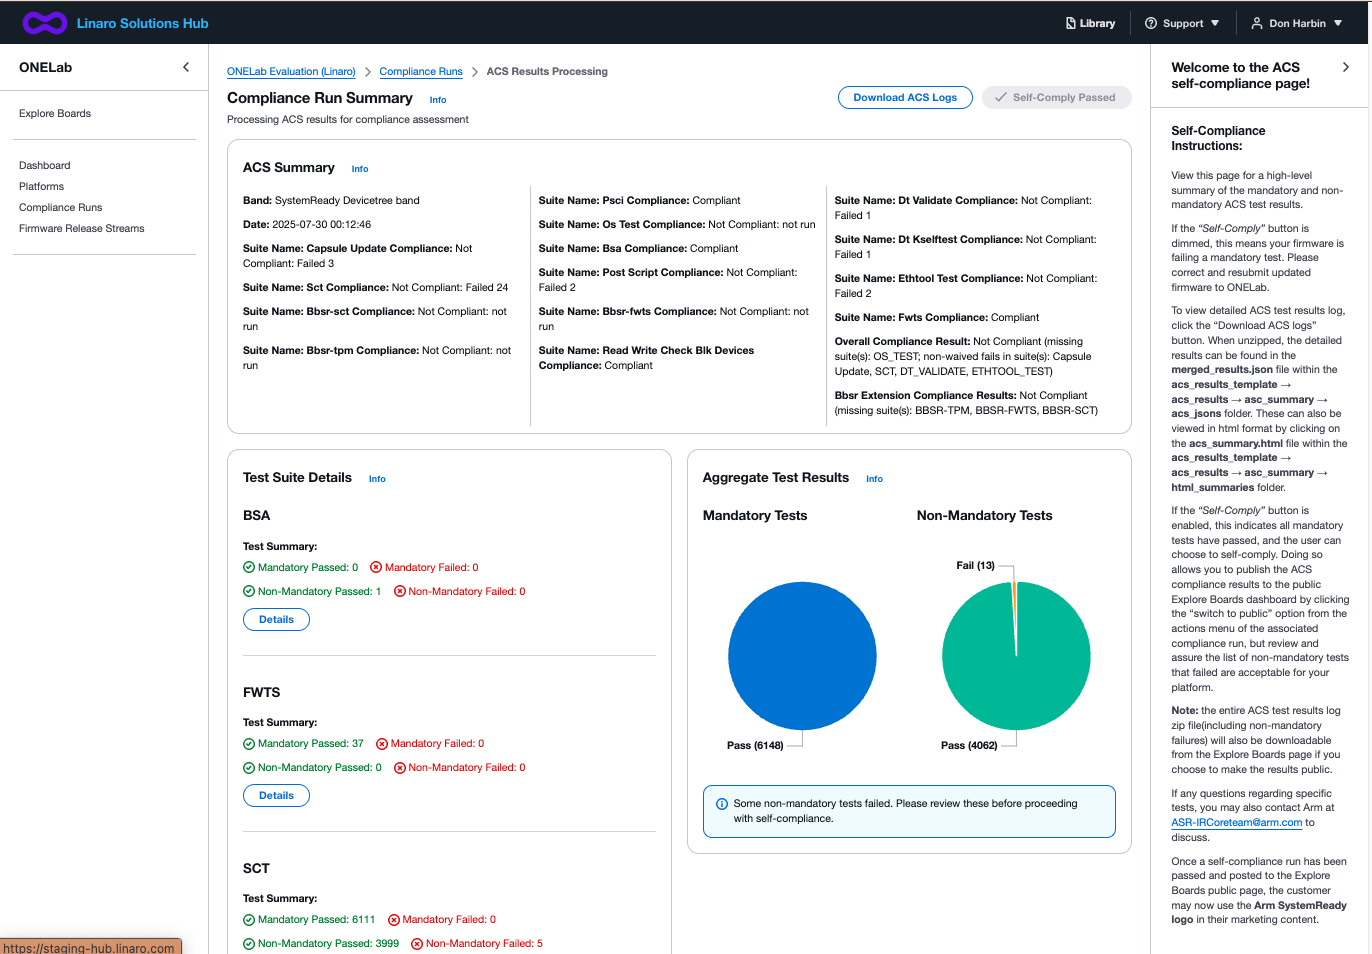Image resolution: width=1372 pixels, height=954 pixels.
Task: Click the Date 2025-07-30 00:12:46 text
Action: 307,224
